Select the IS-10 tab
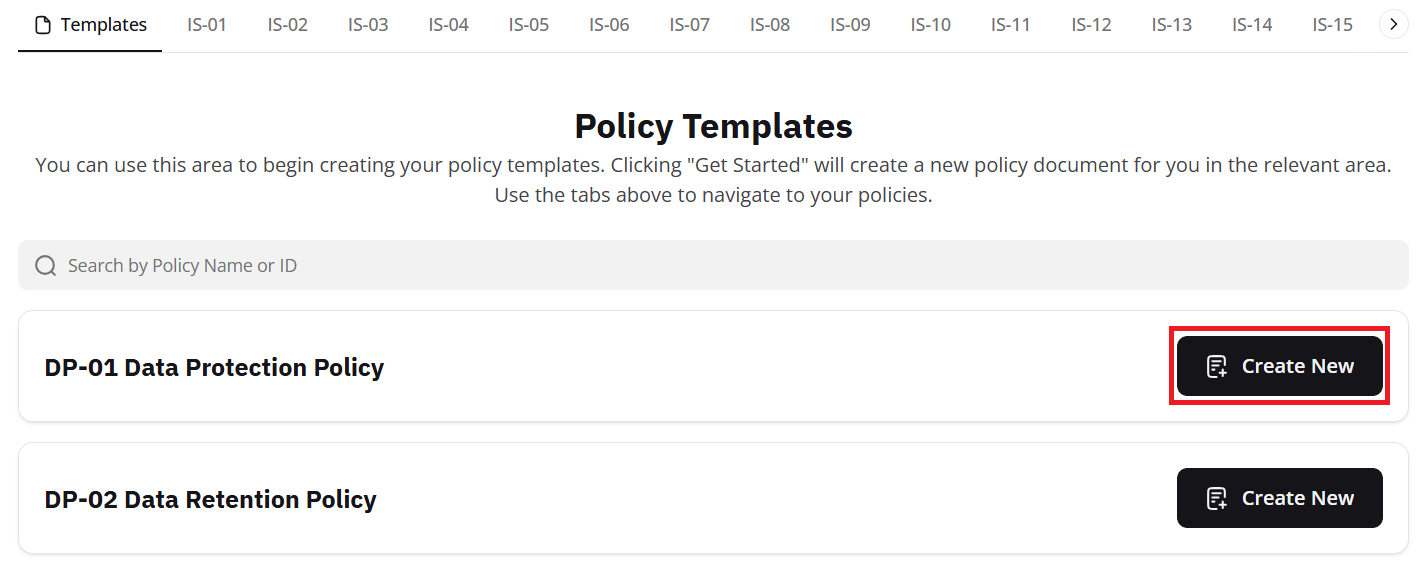 931,25
